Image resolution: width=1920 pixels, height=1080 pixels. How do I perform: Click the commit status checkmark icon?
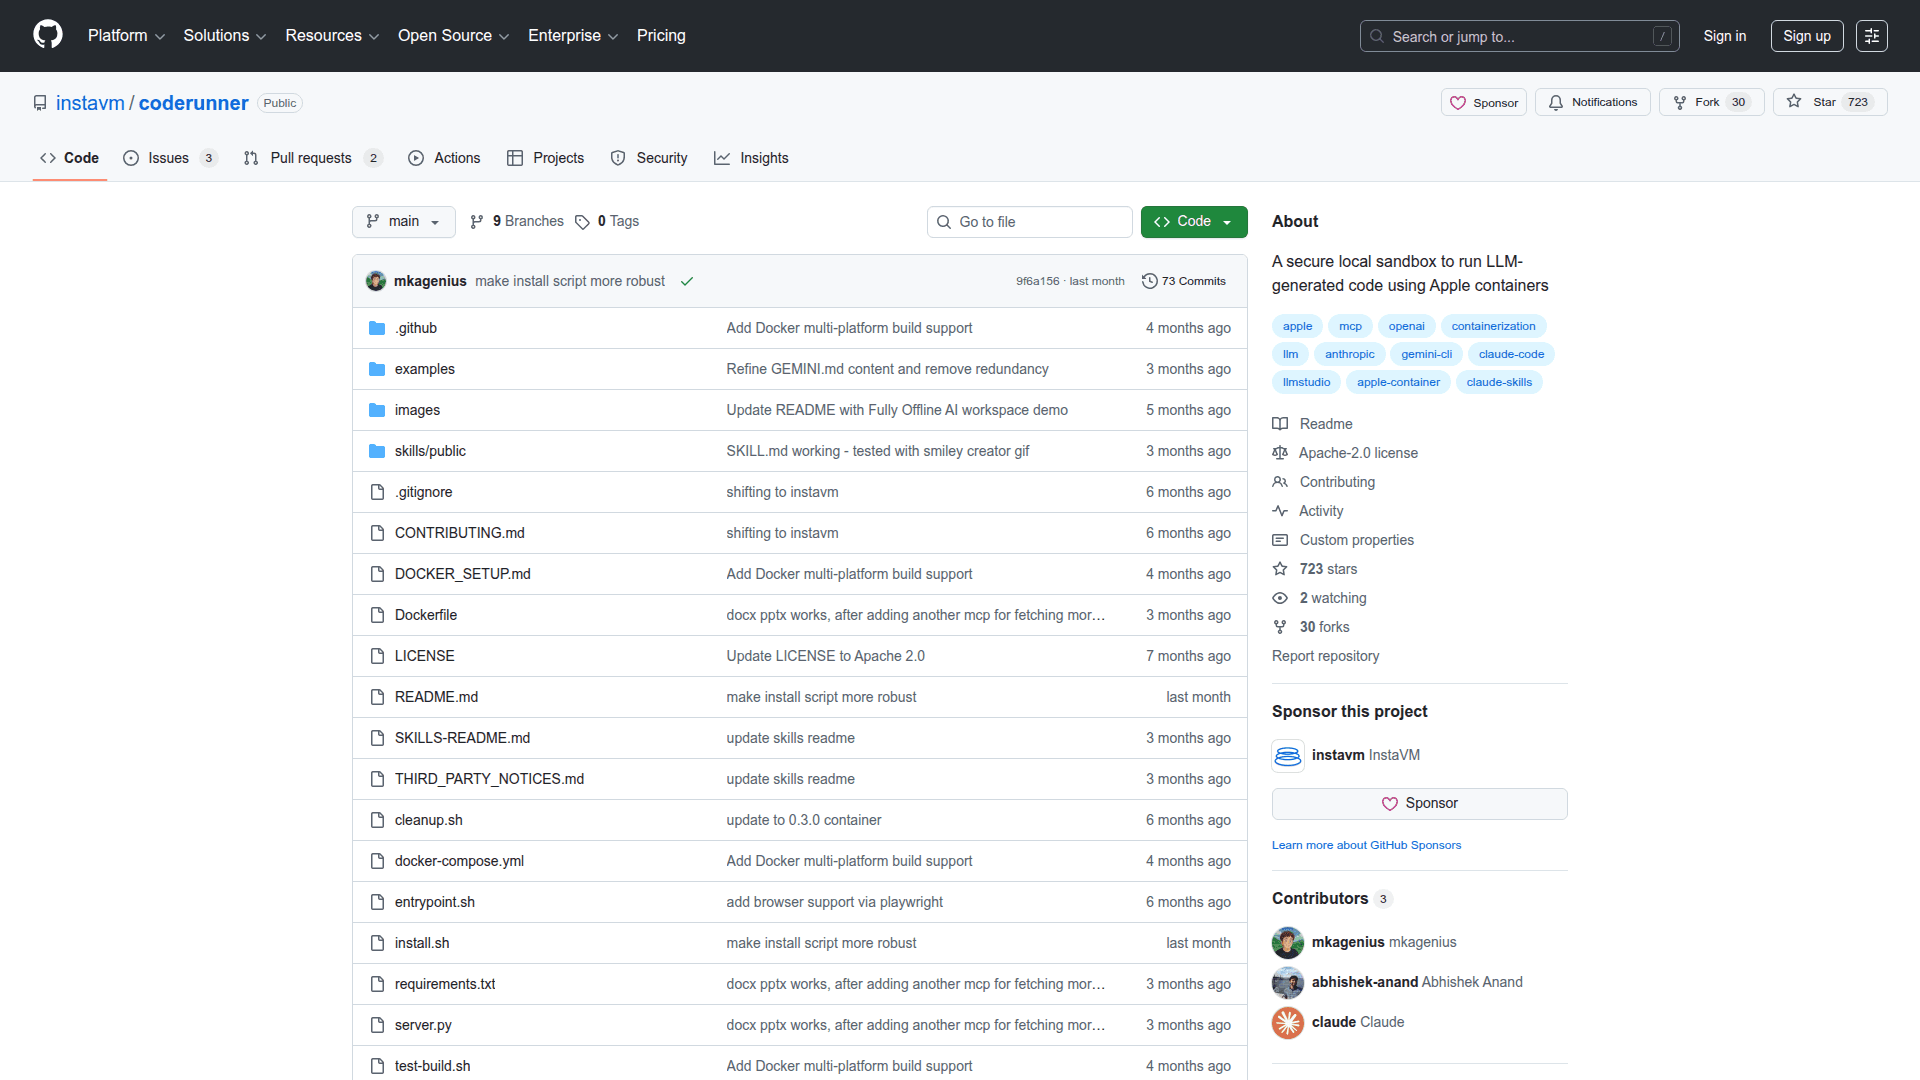(687, 282)
